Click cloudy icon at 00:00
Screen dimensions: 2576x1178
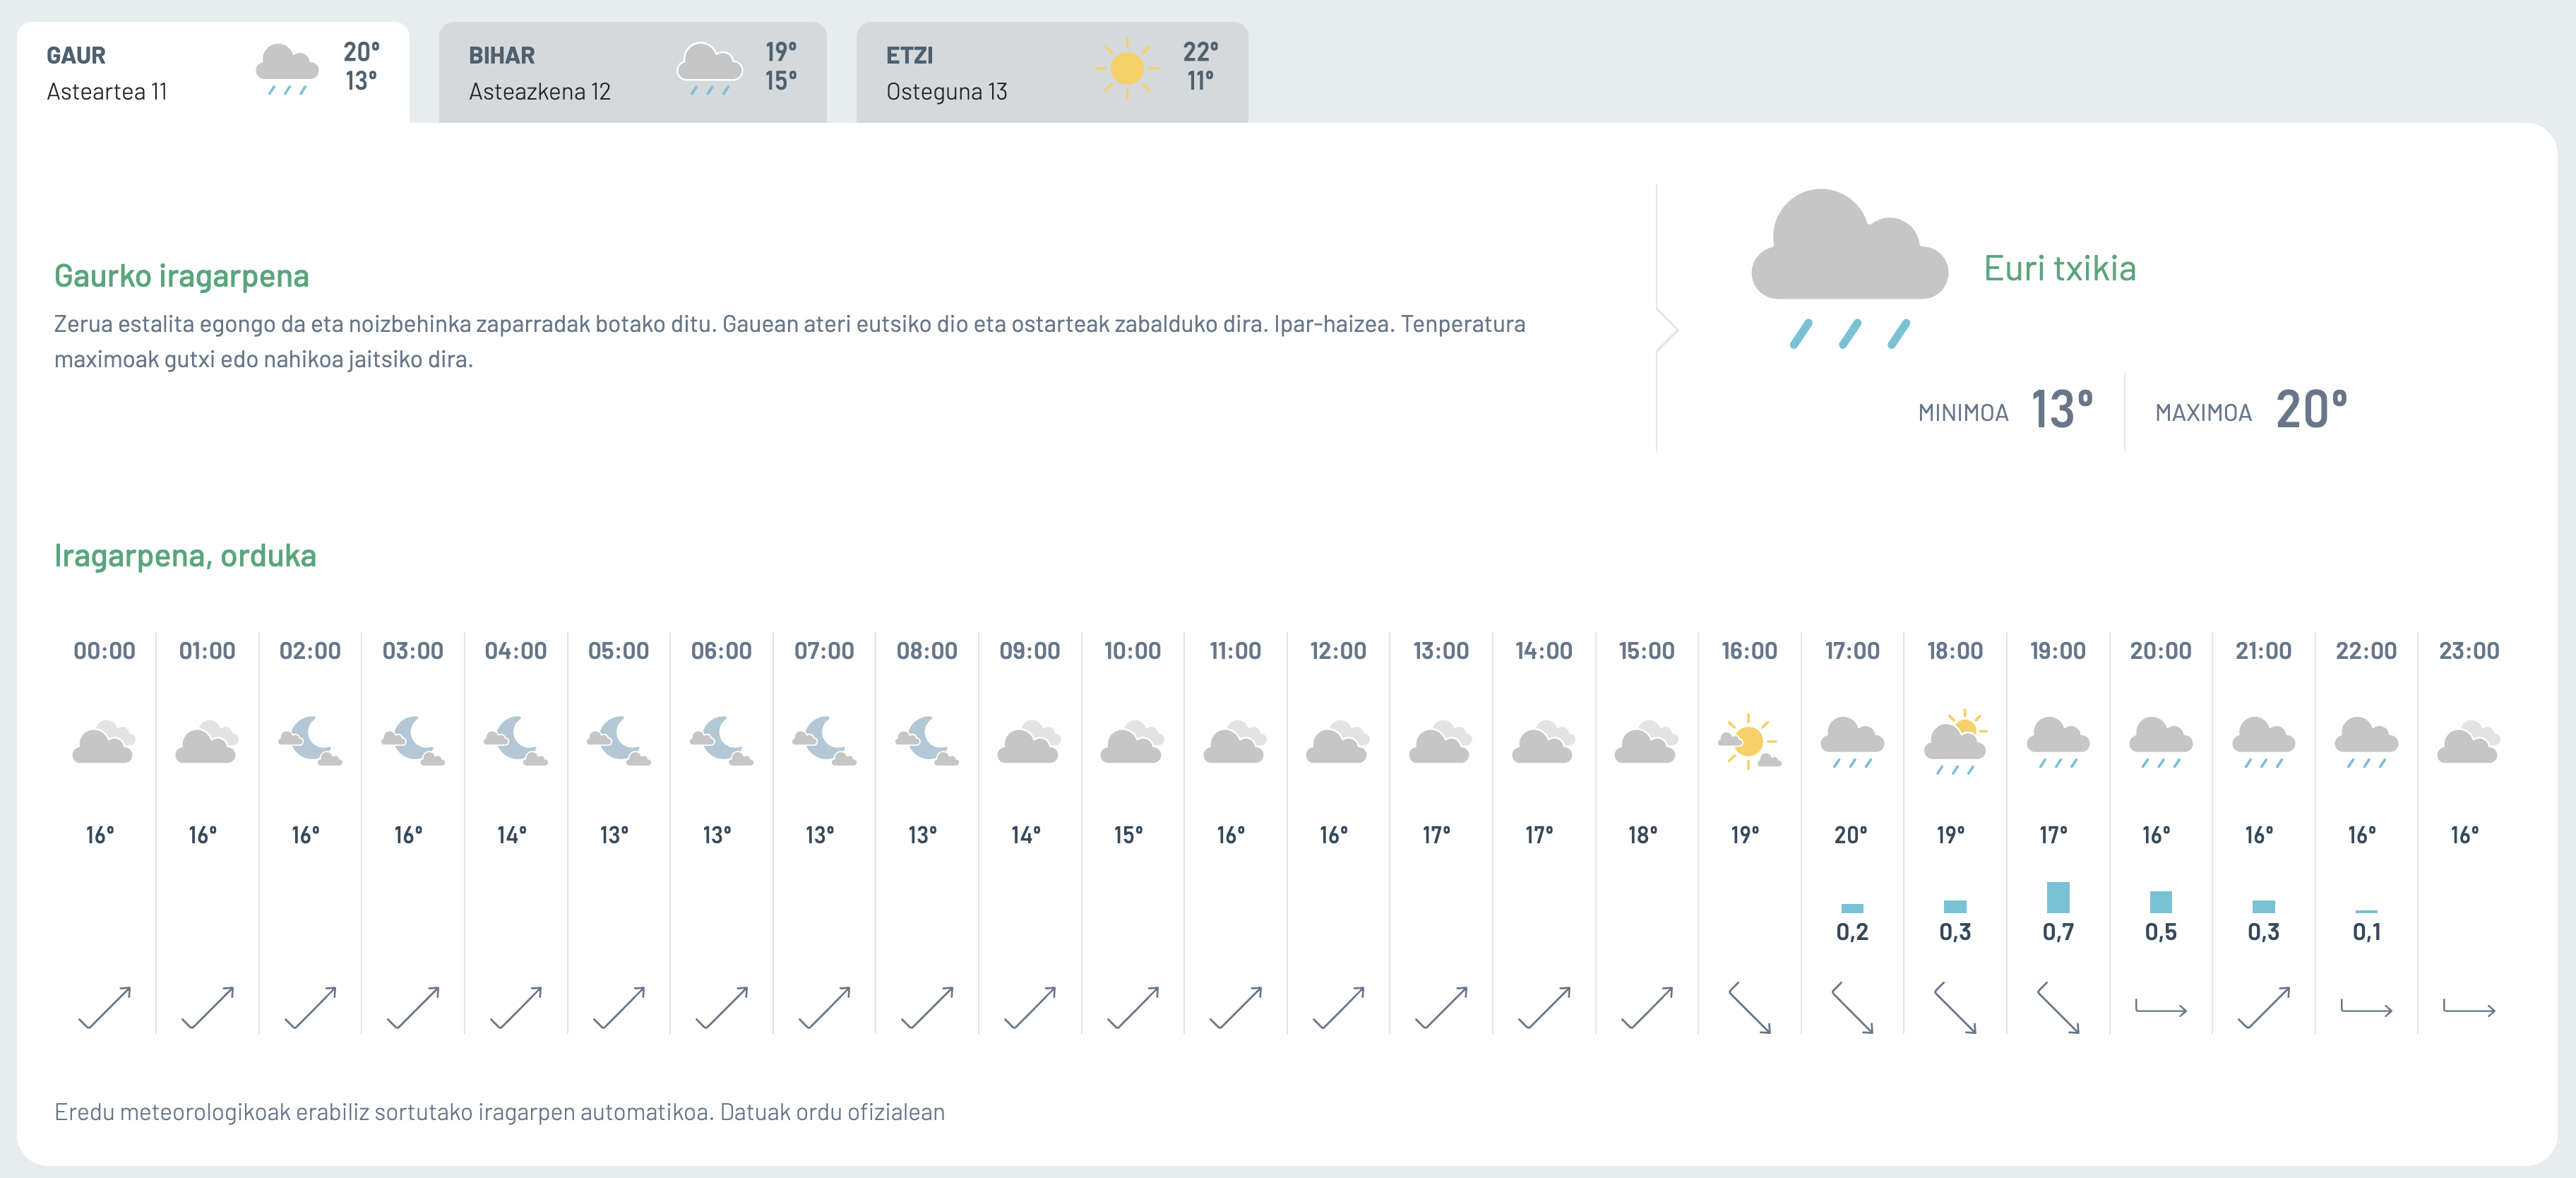point(104,742)
